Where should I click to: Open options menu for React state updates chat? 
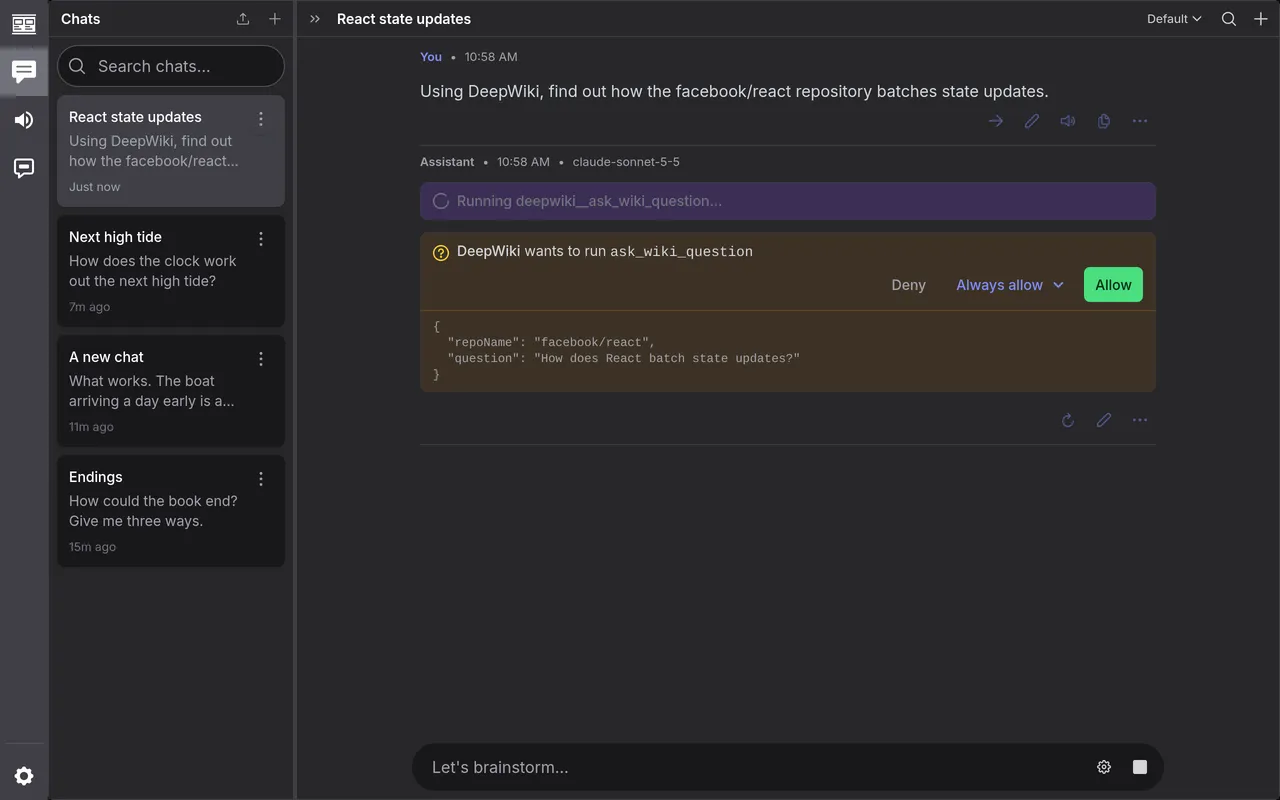261,119
